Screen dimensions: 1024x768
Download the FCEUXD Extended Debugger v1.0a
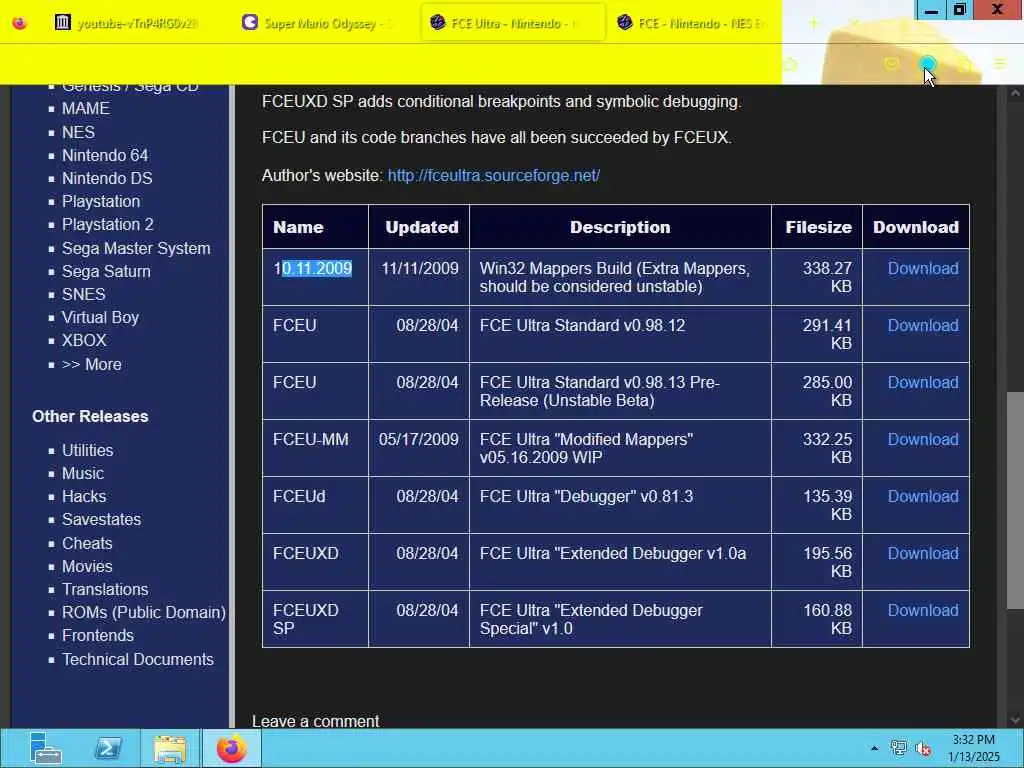click(923, 553)
